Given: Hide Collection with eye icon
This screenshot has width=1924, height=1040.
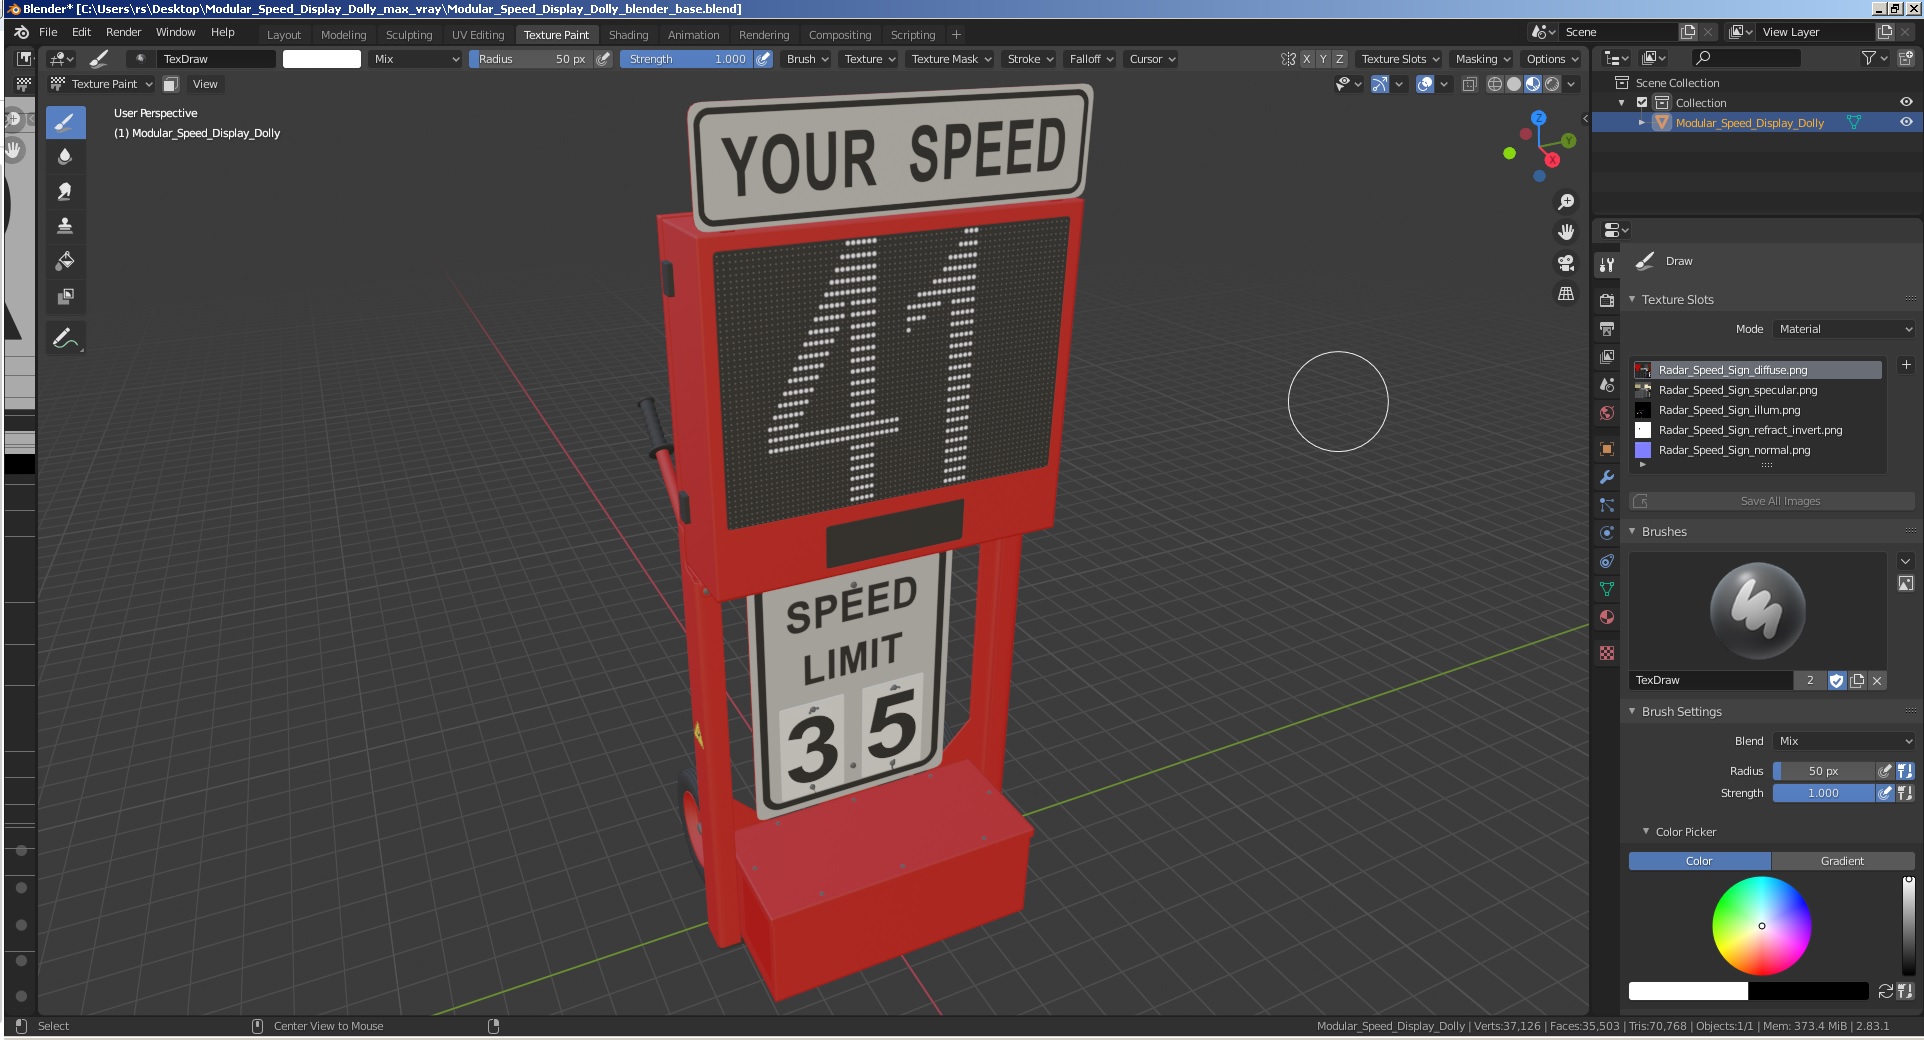Looking at the screenshot, I should tap(1906, 102).
